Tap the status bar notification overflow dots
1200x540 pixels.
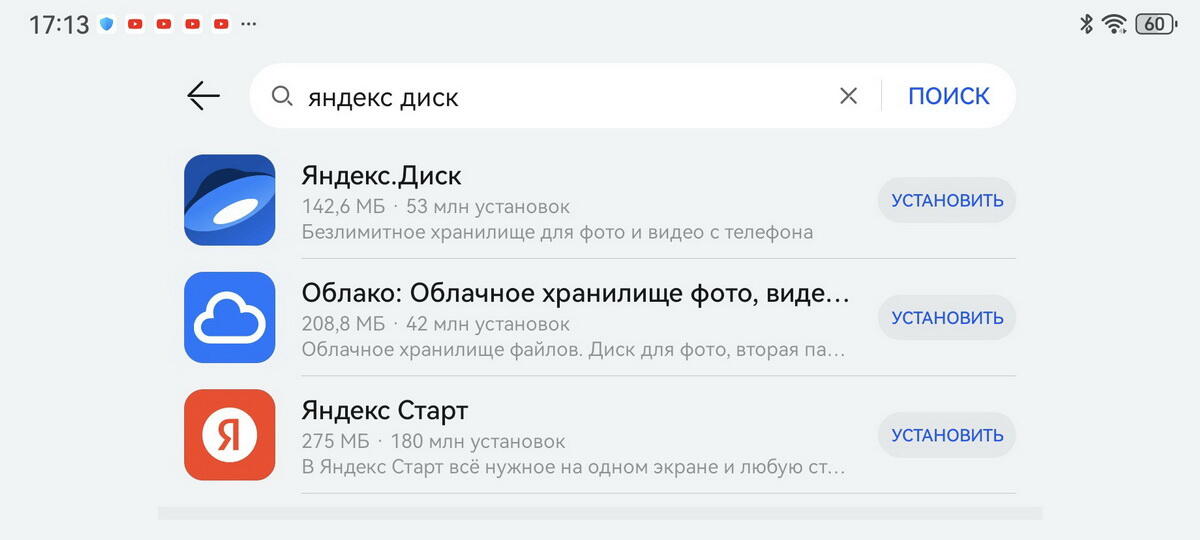tap(249, 24)
